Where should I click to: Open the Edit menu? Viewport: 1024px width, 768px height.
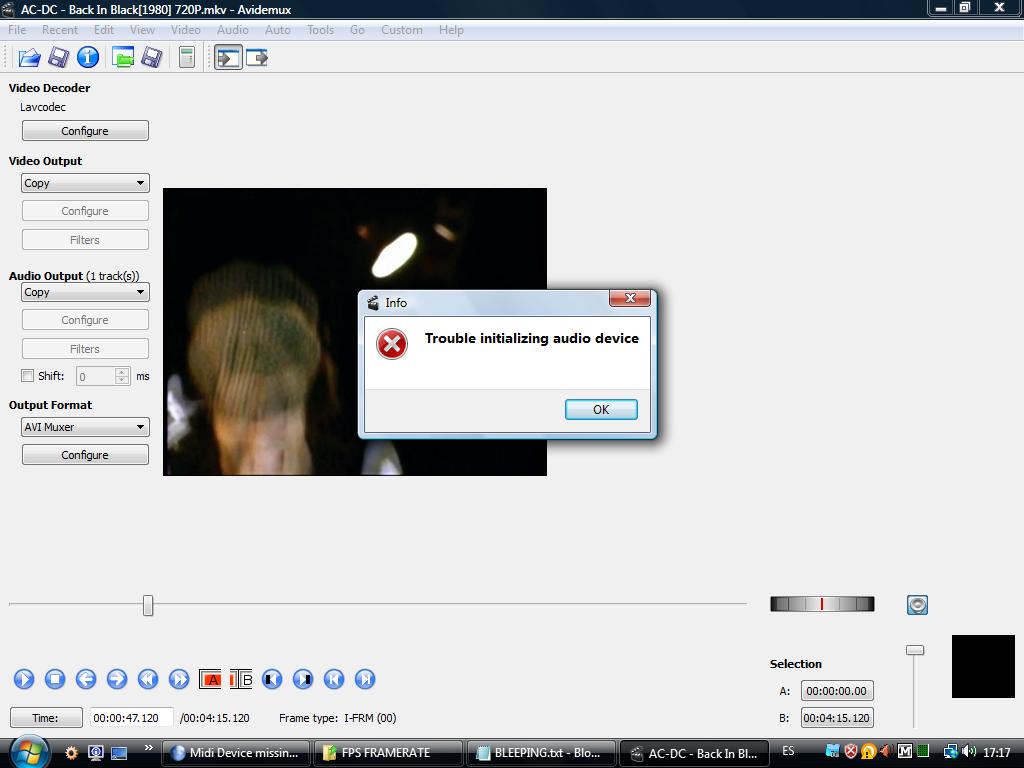coord(104,30)
